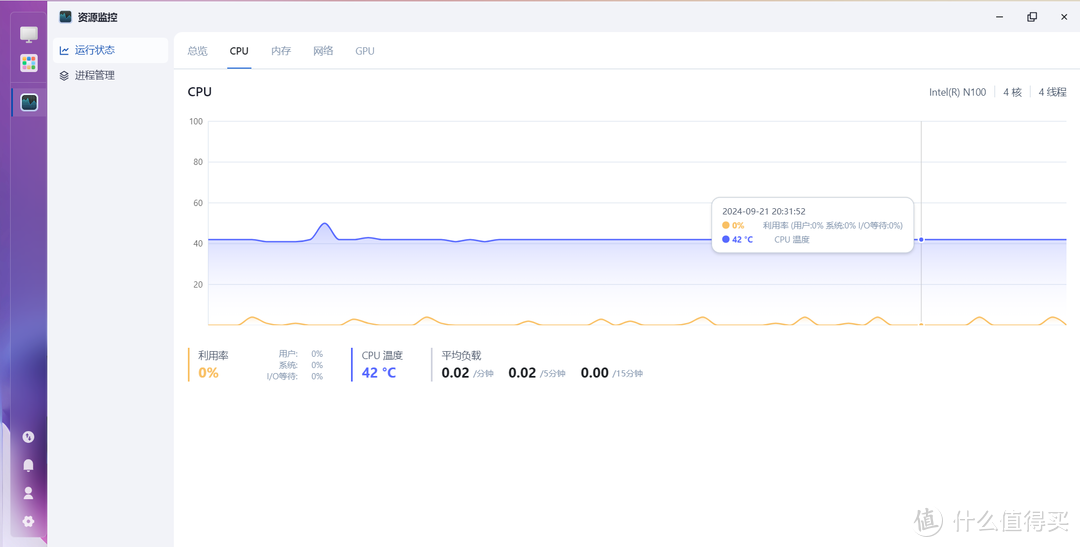The image size is (1080, 547).
Task: Open the notification bell icon
Action: [x=28, y=465]
